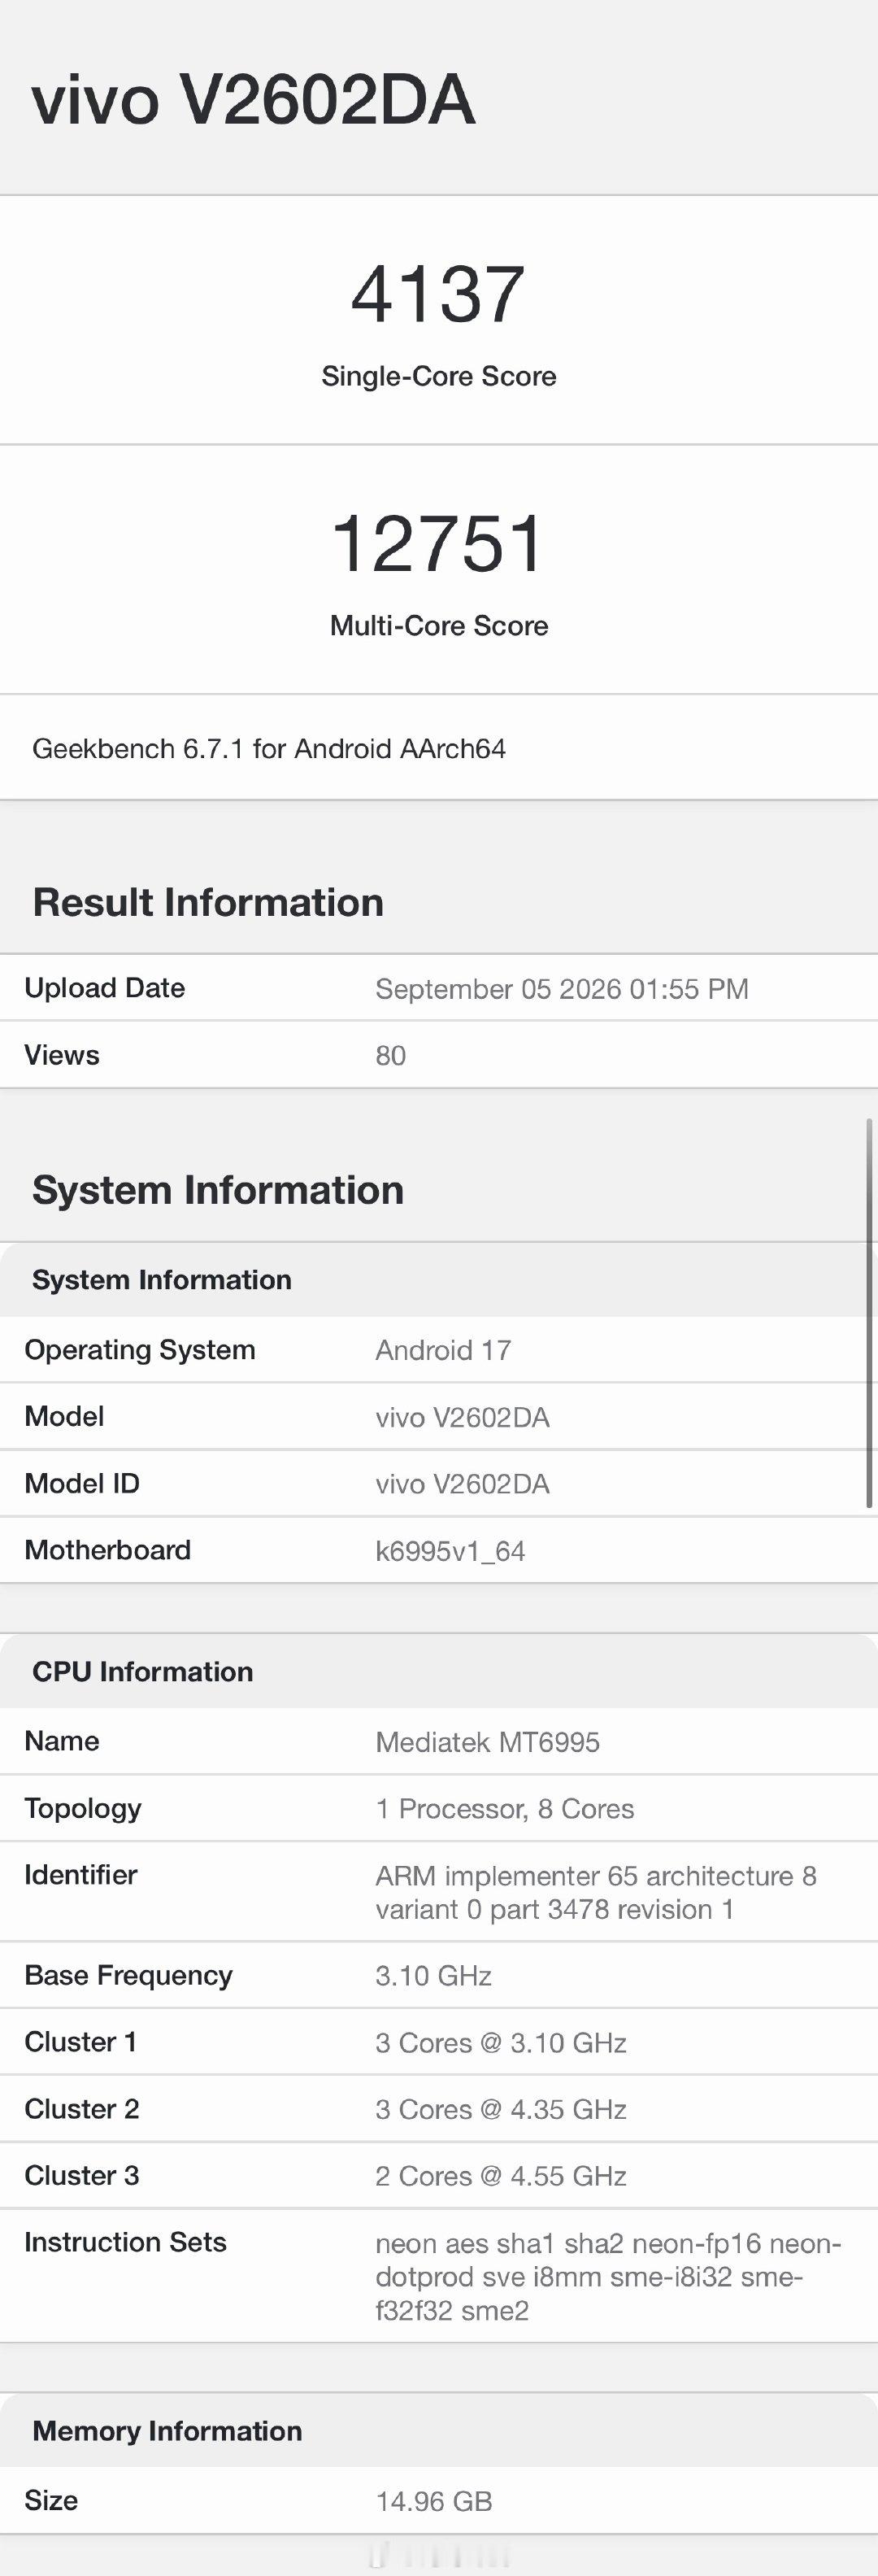Select the 2 Cores @ 4.55 GHz value

[x=501, y=2177]
